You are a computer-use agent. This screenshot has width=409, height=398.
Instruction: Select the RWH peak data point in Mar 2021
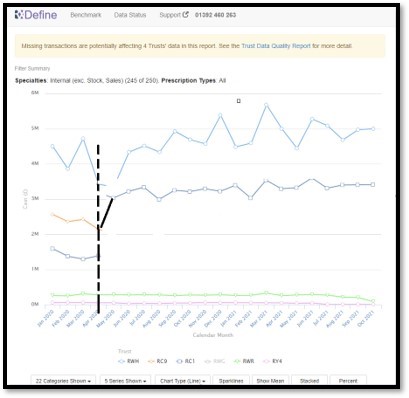tap(266, 105)
